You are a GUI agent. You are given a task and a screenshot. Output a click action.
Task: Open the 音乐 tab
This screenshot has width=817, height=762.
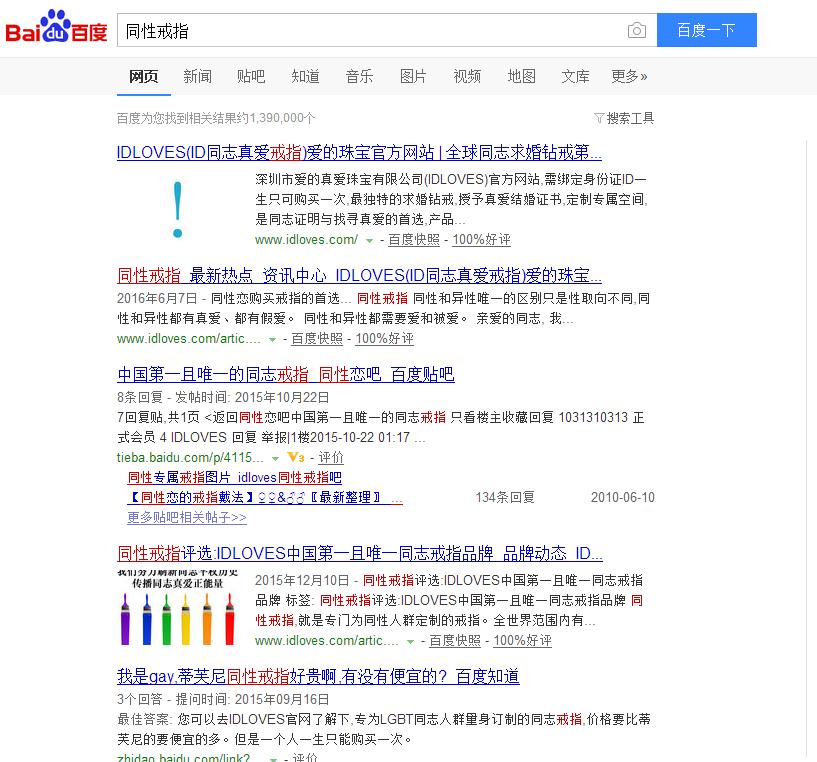point(360,77)
